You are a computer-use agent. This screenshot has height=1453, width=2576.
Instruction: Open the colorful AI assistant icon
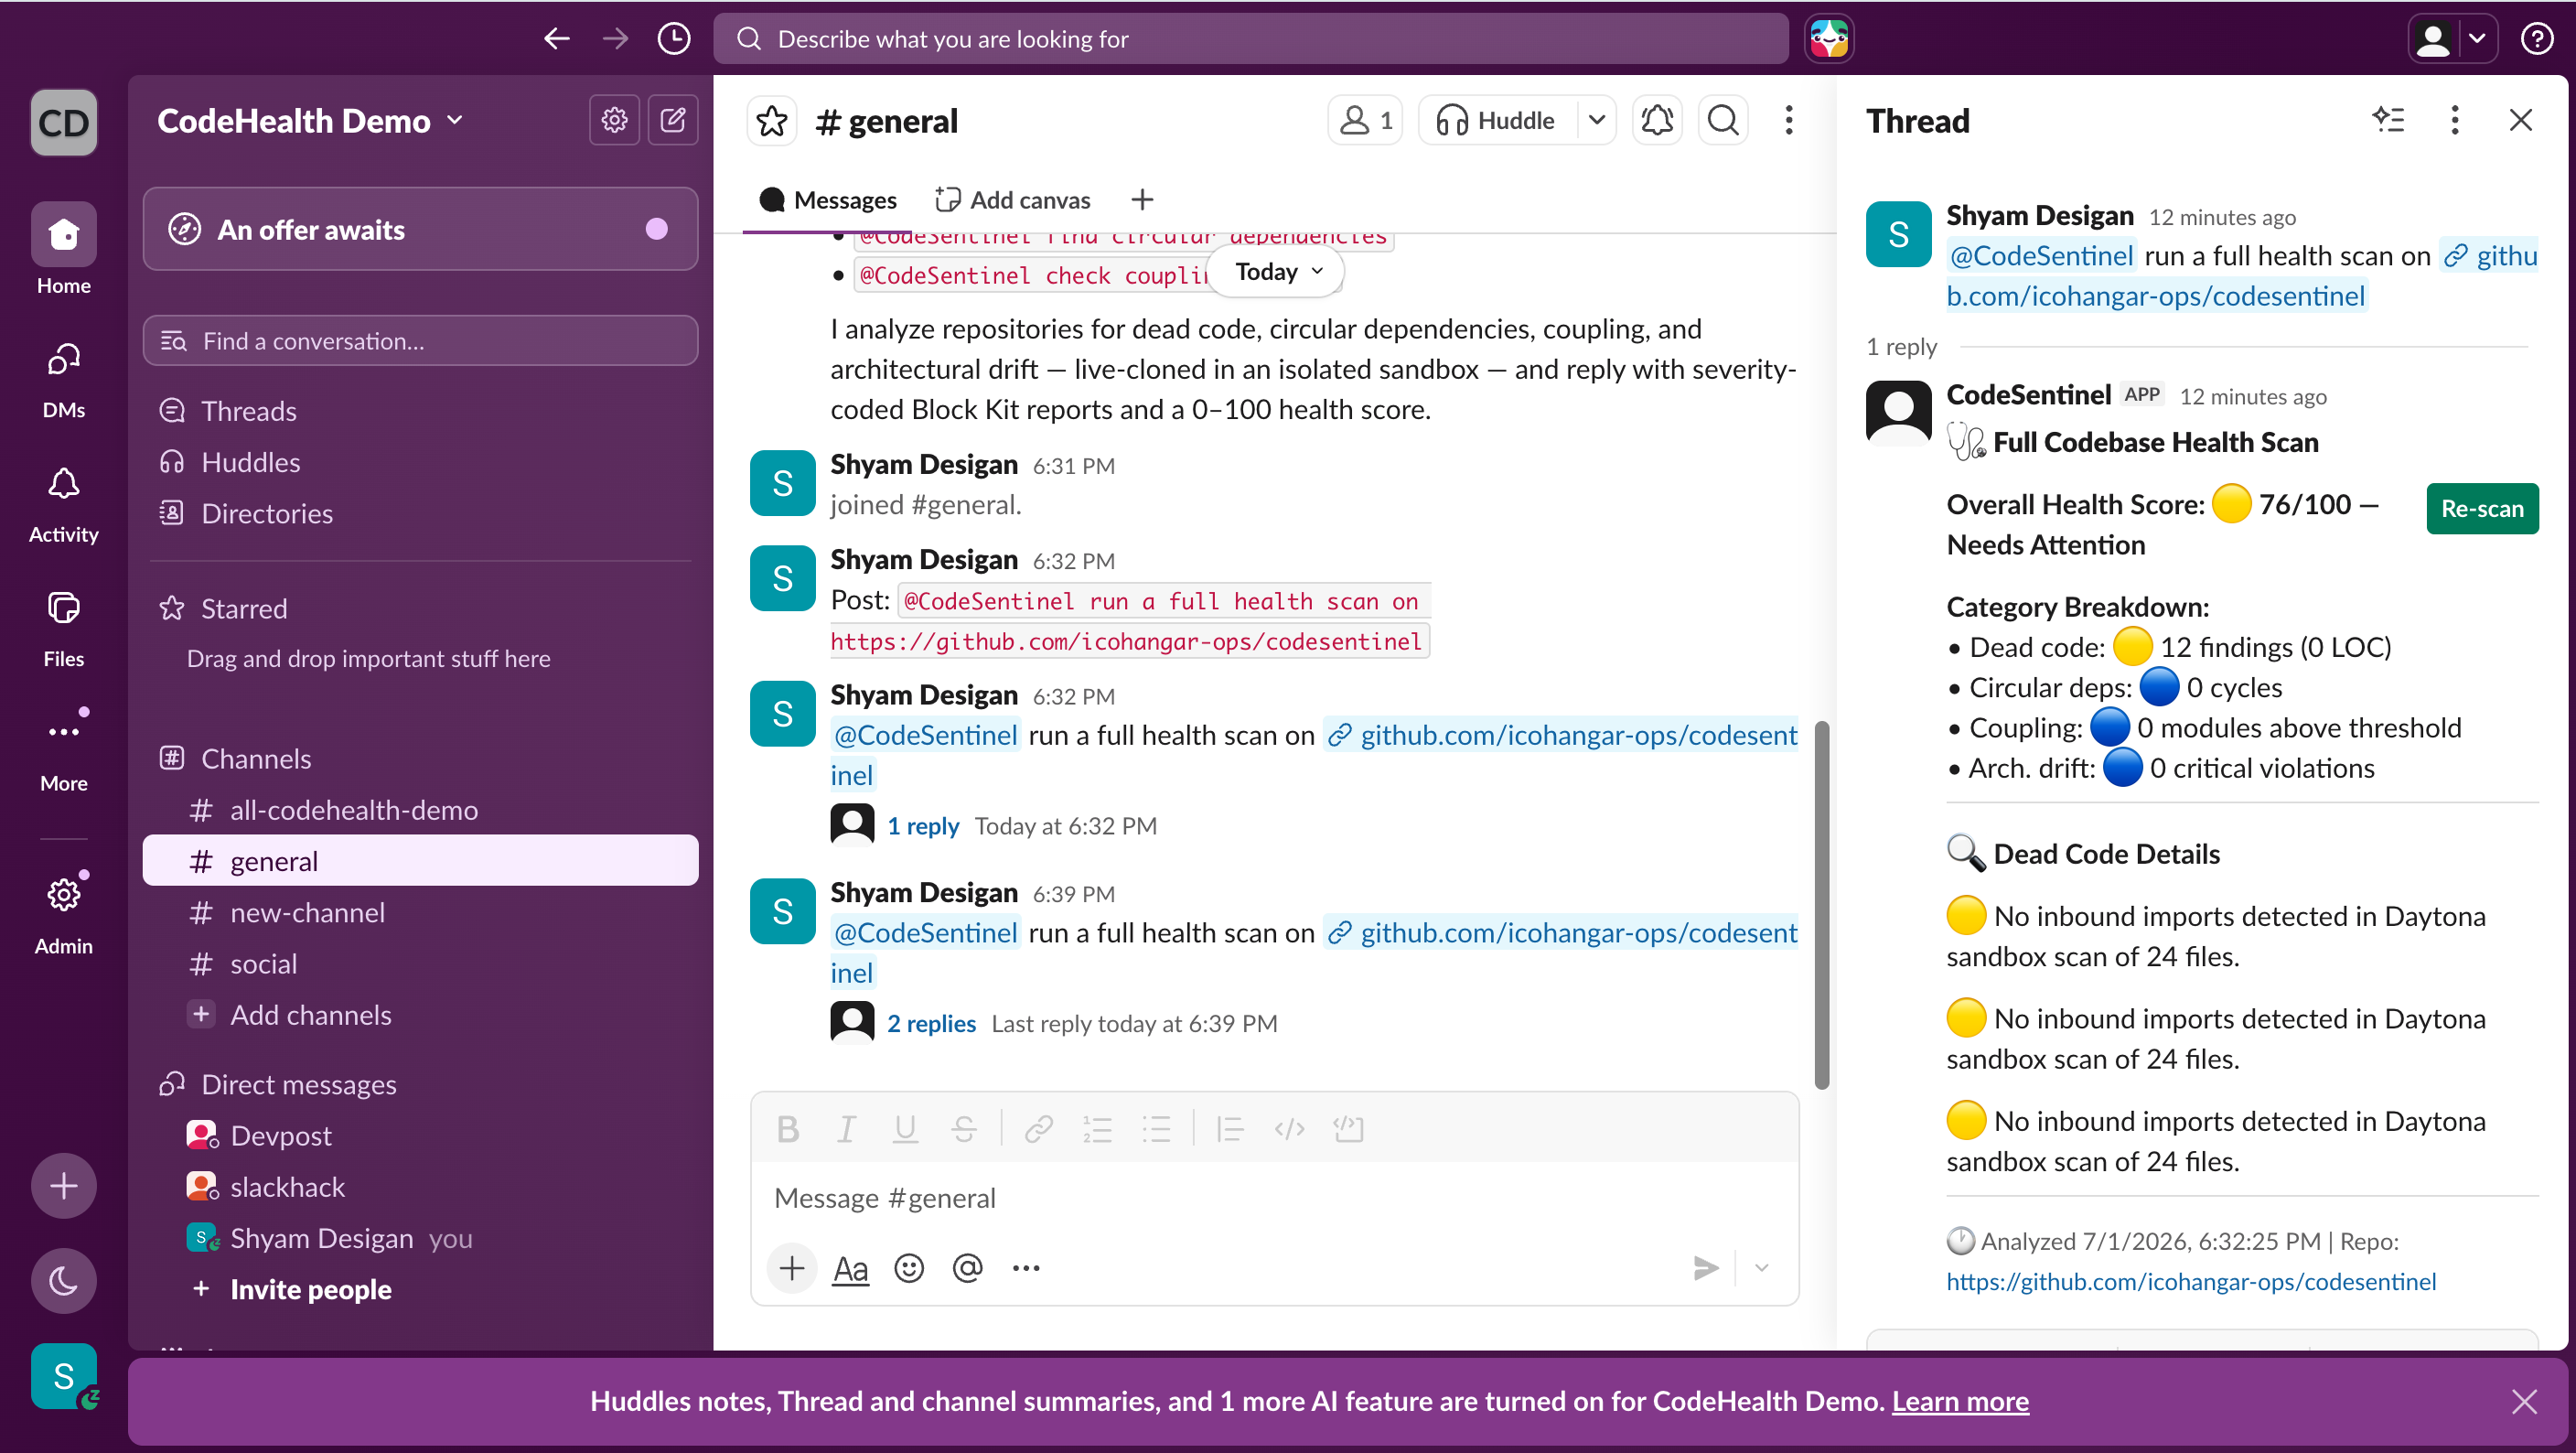[x=1829, y=39]
